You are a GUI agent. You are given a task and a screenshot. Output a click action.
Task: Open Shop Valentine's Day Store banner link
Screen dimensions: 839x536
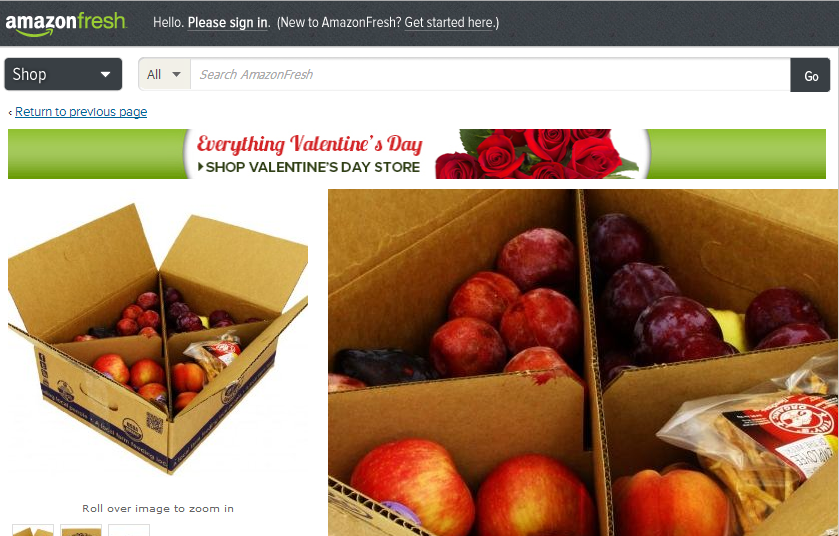tap(312, 167)
